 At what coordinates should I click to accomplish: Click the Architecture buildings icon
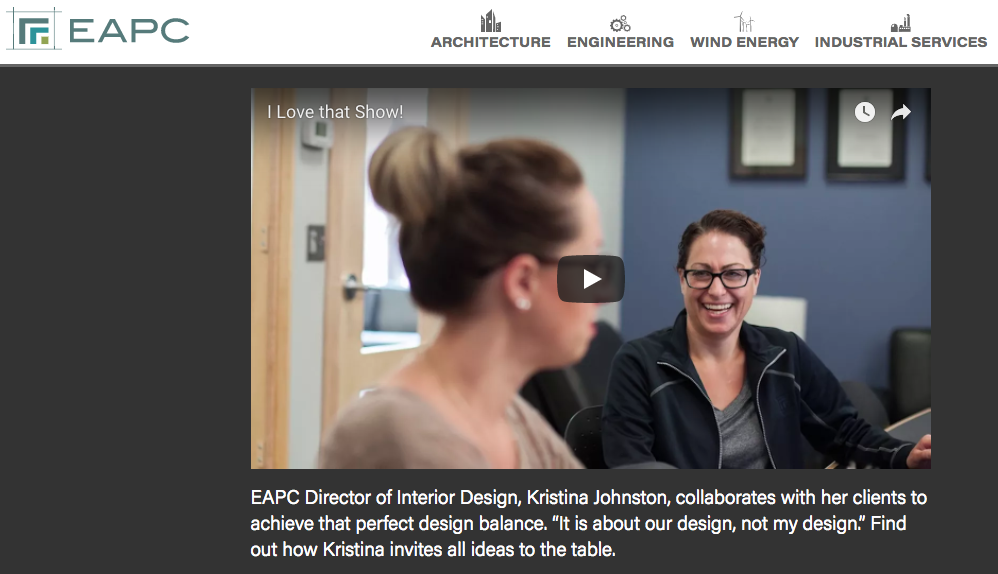pyautogui.click(x=490, y=21)
